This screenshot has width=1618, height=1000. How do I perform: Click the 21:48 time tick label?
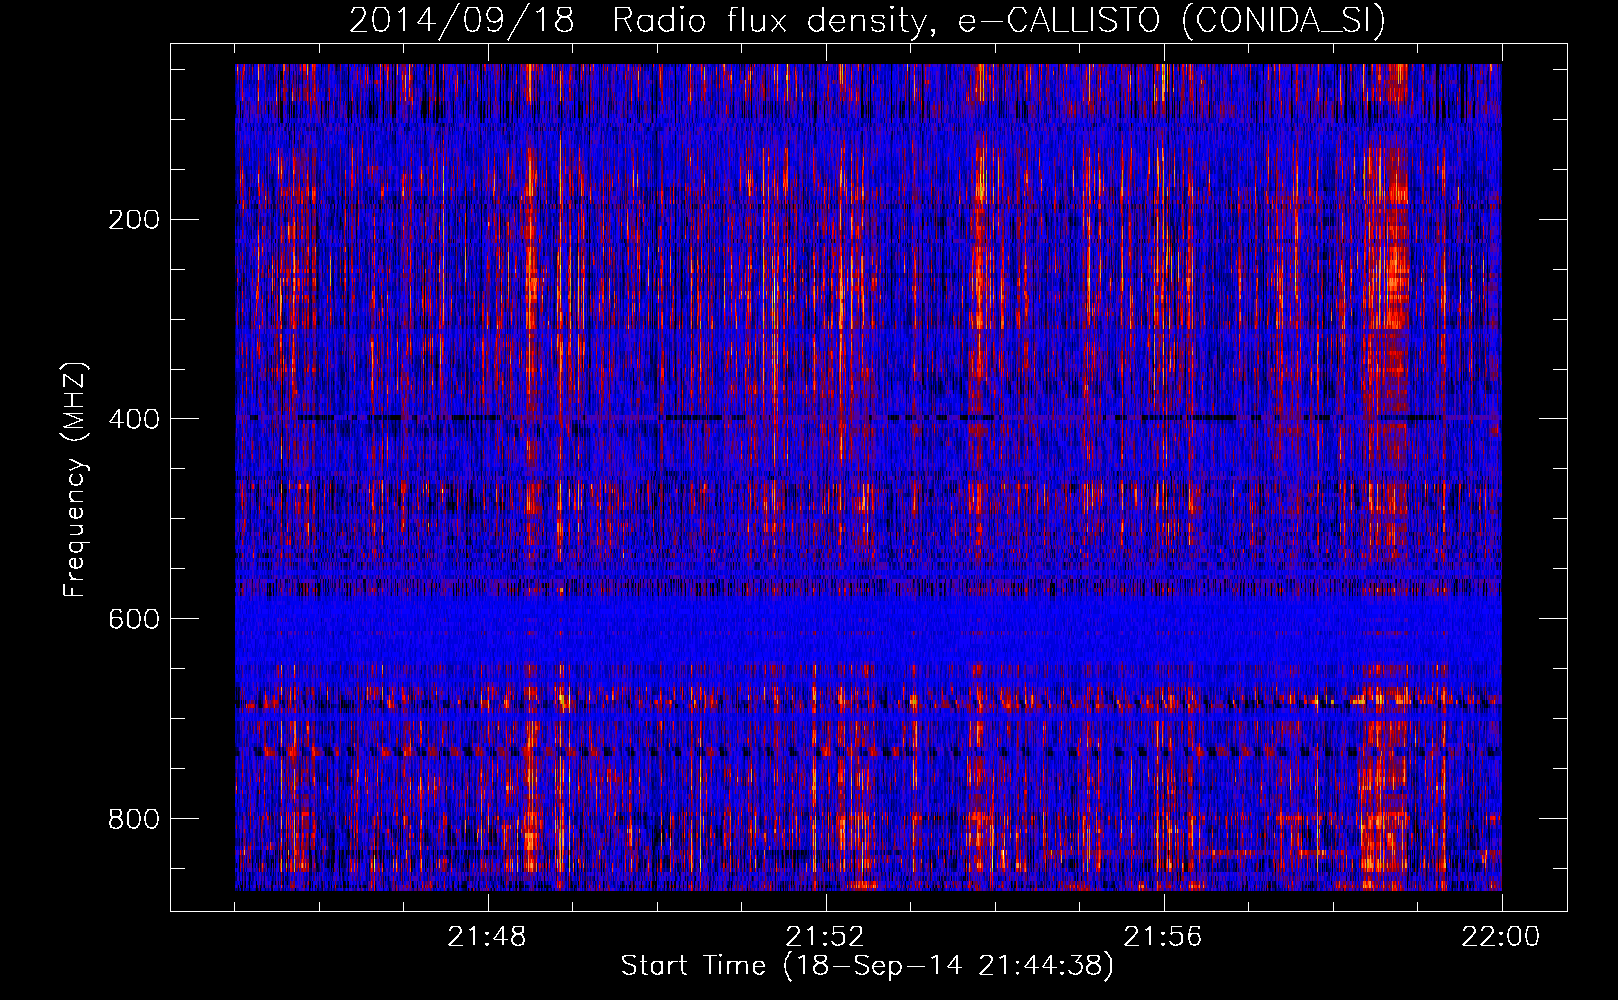coord(487,937)
